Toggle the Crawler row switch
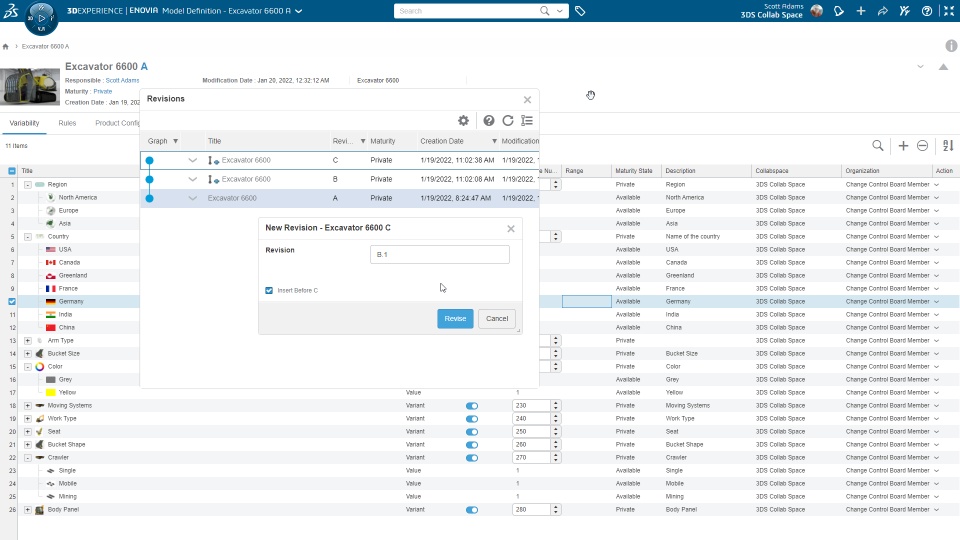This screenshot has height=540, width=960. point(471,458)
